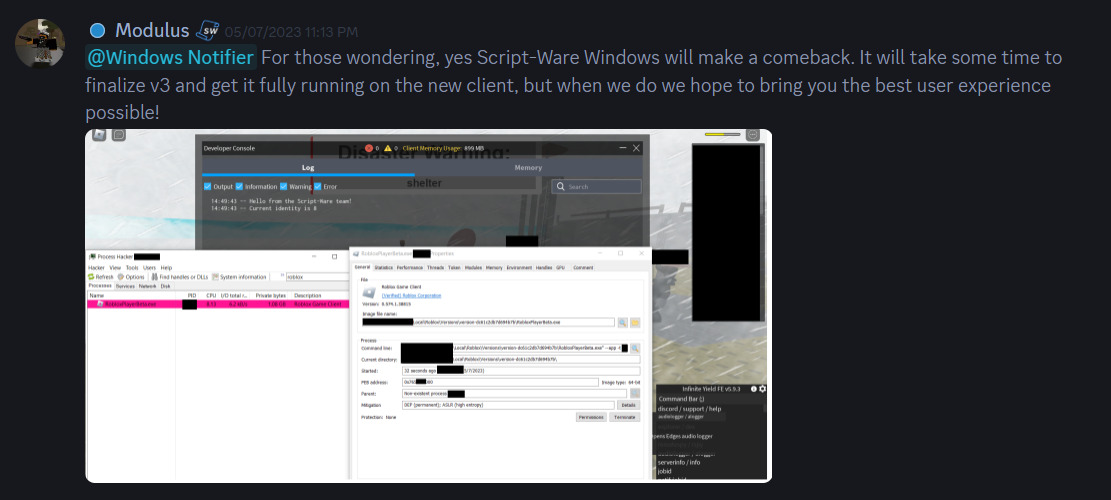Switch to the Log tab in Developer Console
Viewport: 1111px width, 500px height.
308,168
